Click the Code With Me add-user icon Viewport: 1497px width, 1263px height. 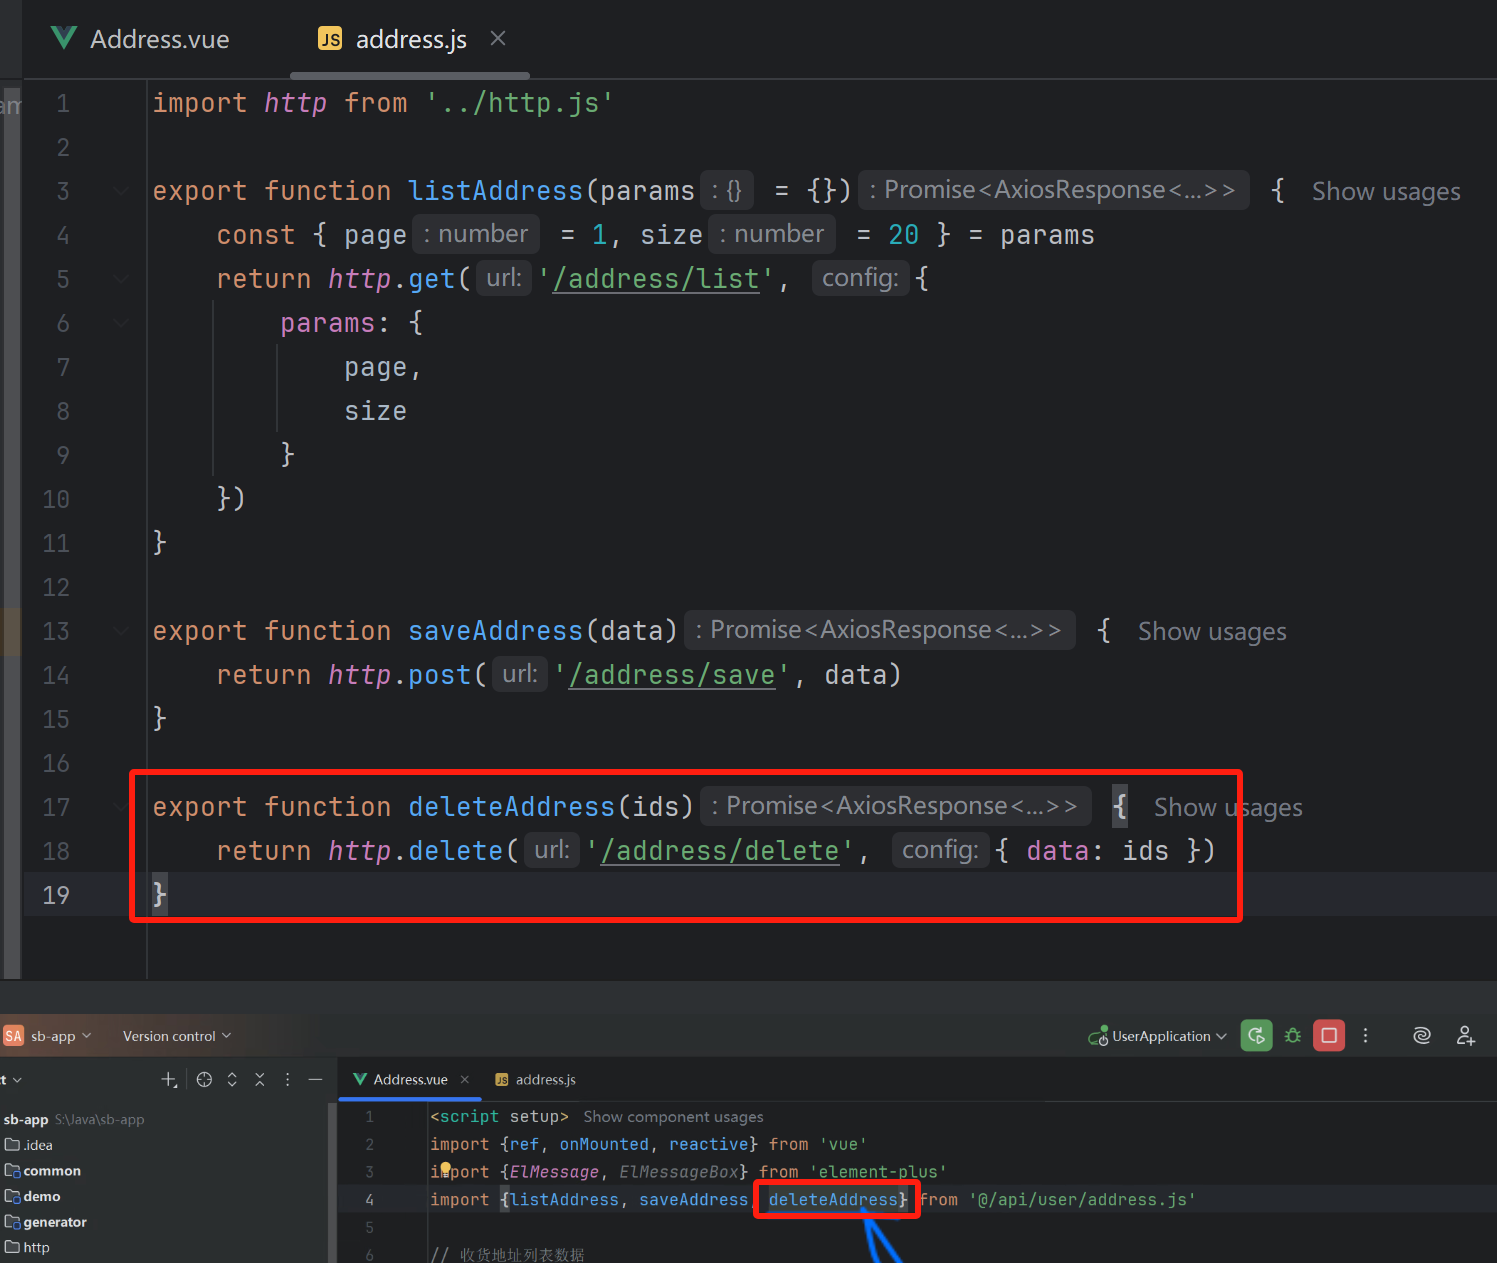tap(1466, 1036)
